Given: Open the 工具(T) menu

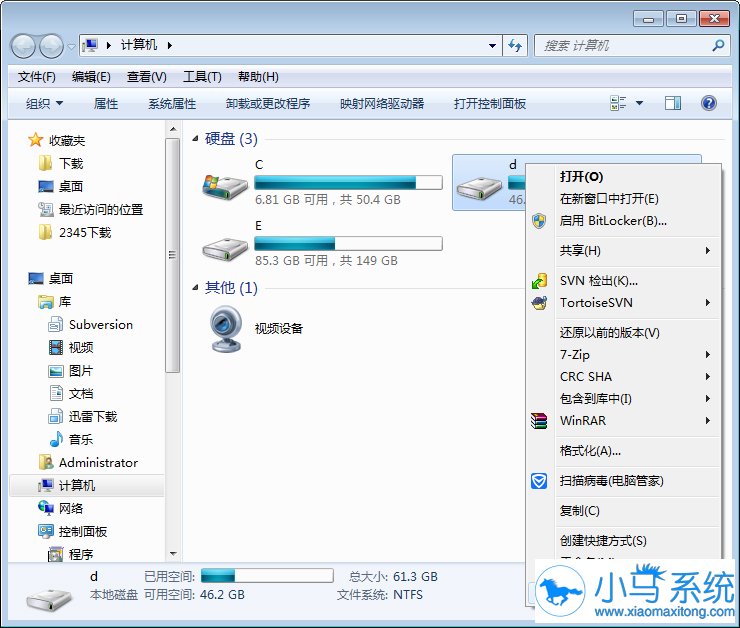Looking at the screenshot, I should click(202, 76).
